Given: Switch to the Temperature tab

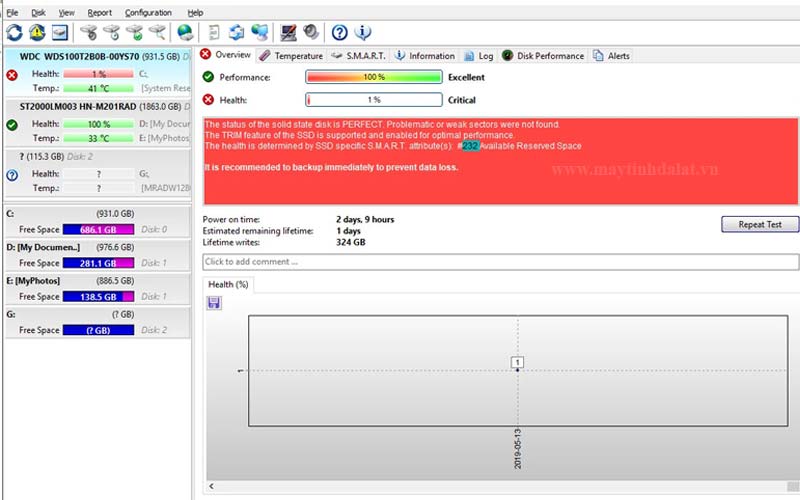Looking at the screenshot, I should [x=291, y=56].
